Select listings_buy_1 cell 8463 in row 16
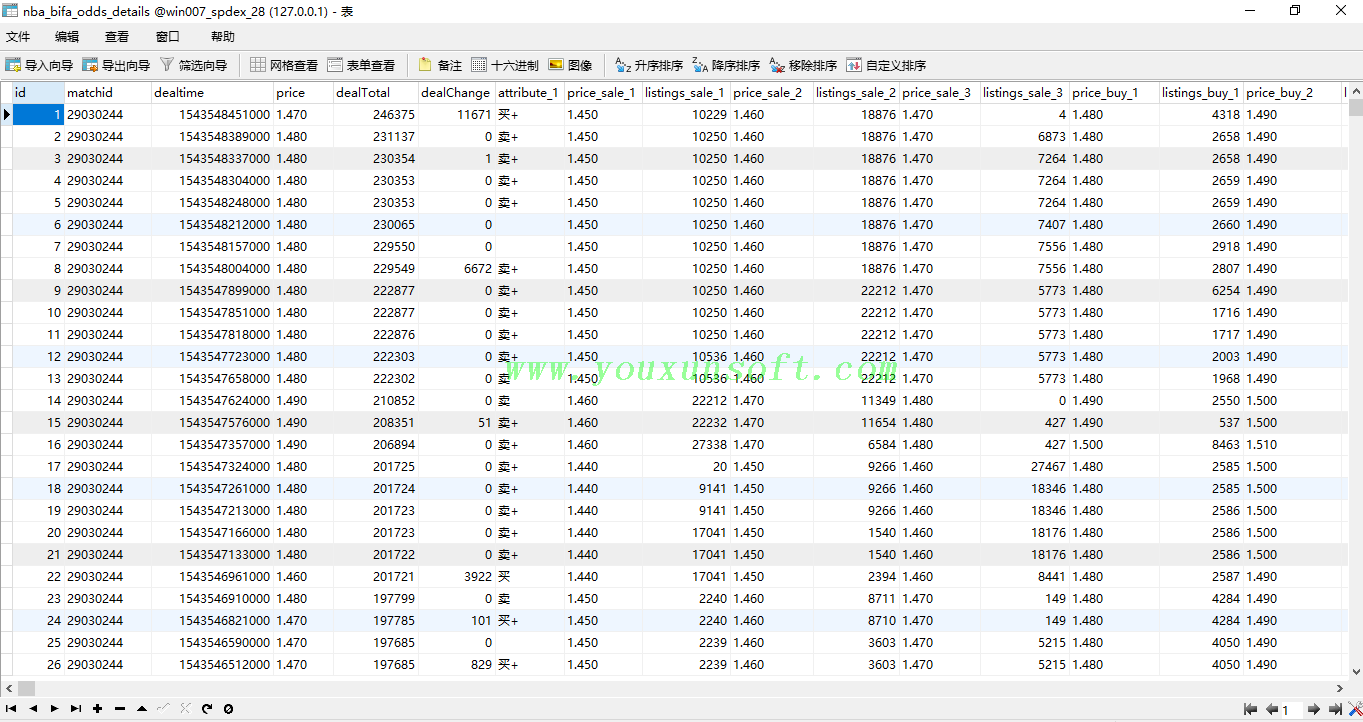Screen dimensions: 1363x722 tap(1201, 444)
